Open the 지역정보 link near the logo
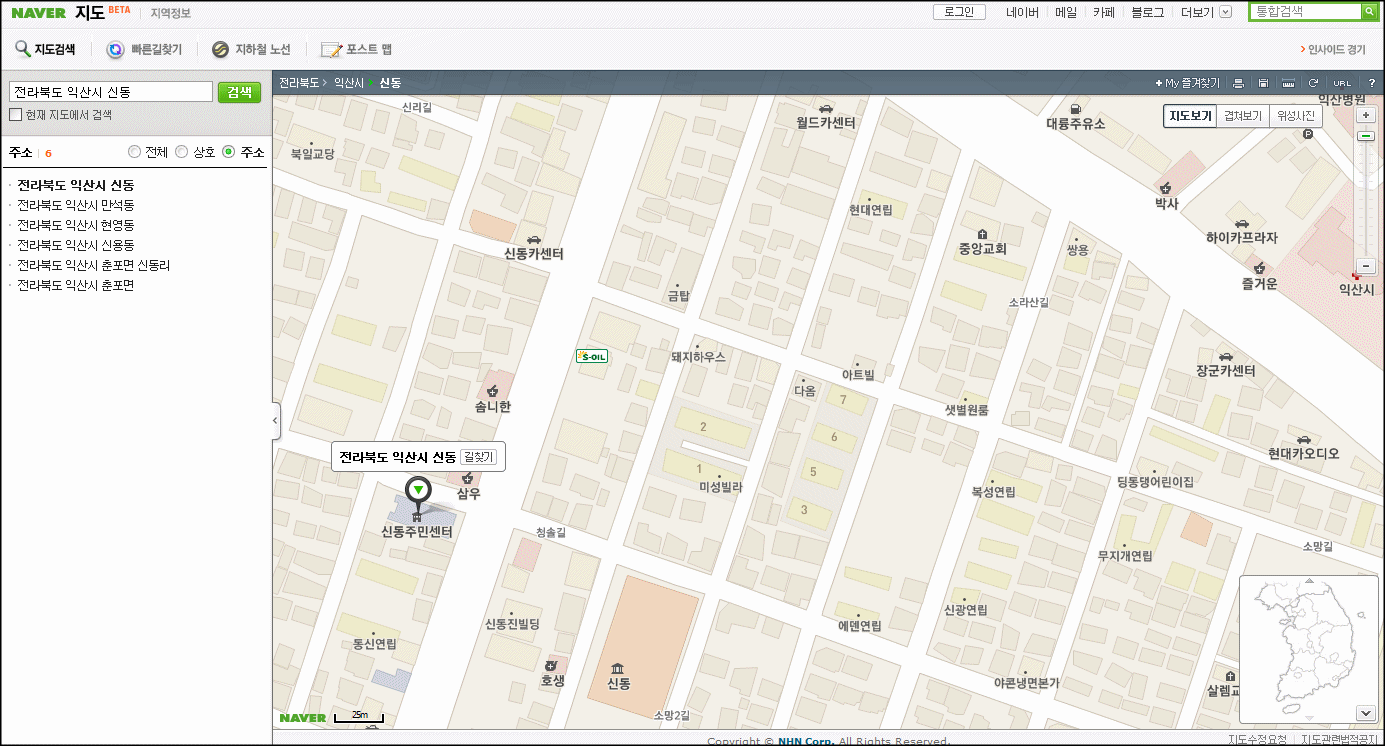1385x746 pixels. pyautogui.click(x=171, y=13)
